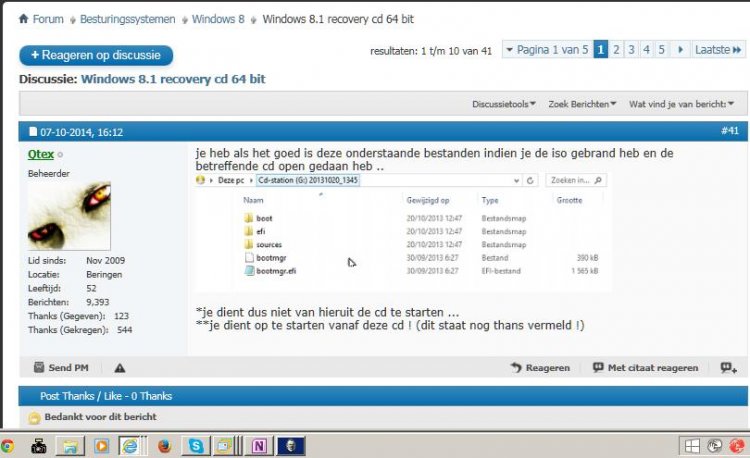Click the multi-quote icon at post's right
Image resolution: width=750 pixels, height=458 pixels.
[x=728, y=368]
